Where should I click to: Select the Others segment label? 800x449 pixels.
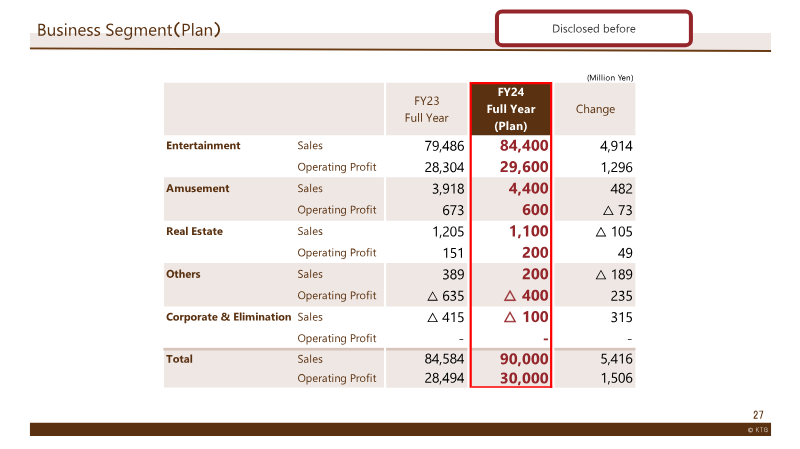coord(183,274)
